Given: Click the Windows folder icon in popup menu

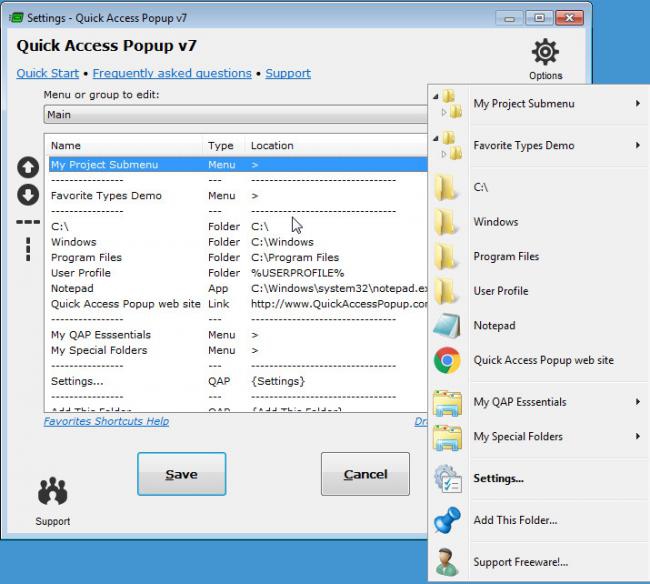Looking at the screenshot, I should (x=447, y=222).
